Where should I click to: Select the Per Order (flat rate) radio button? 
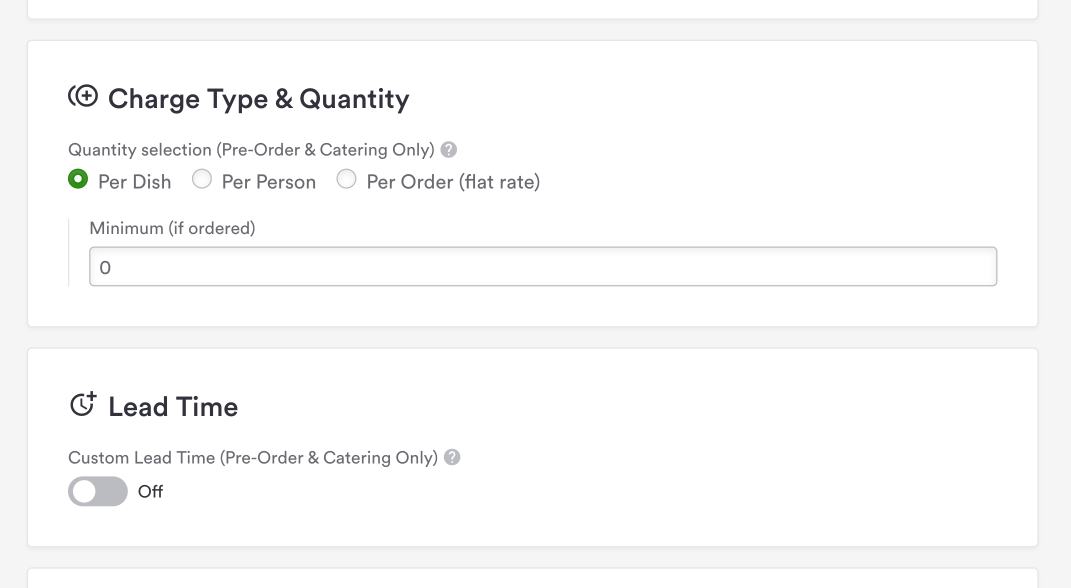pos(346,180)
